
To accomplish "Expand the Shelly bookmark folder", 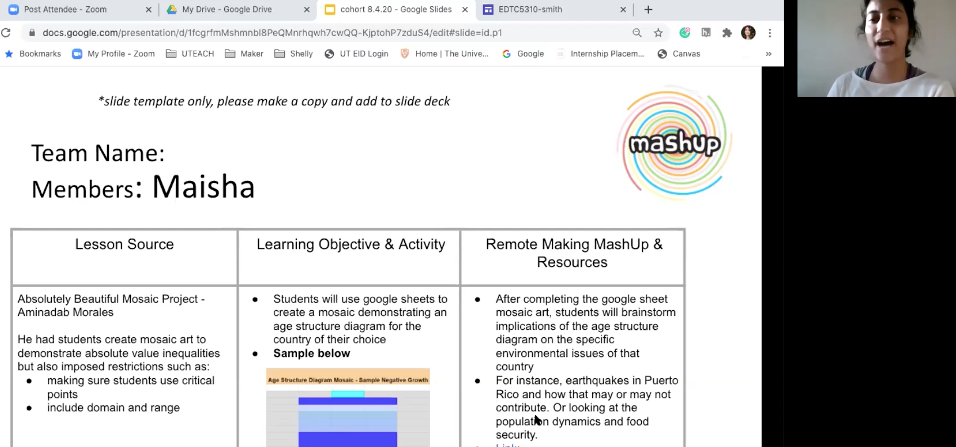I will coord(294,54).
